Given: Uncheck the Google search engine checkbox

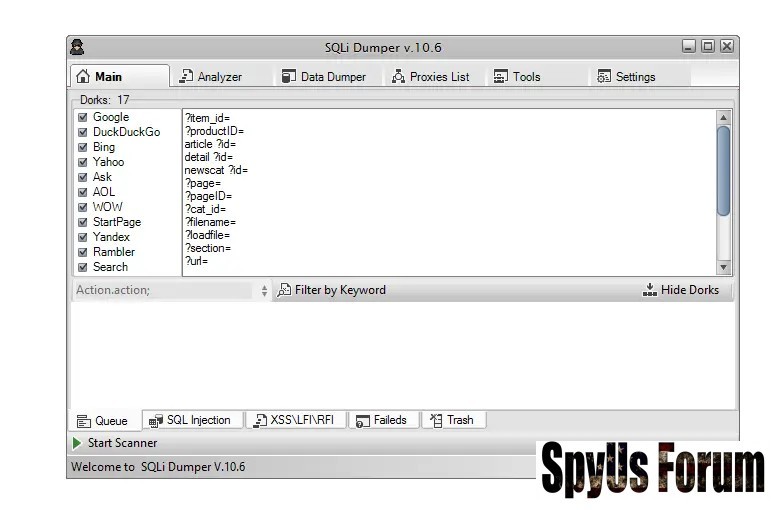Looking at the screenshot, I should click(x=83, y=117).
